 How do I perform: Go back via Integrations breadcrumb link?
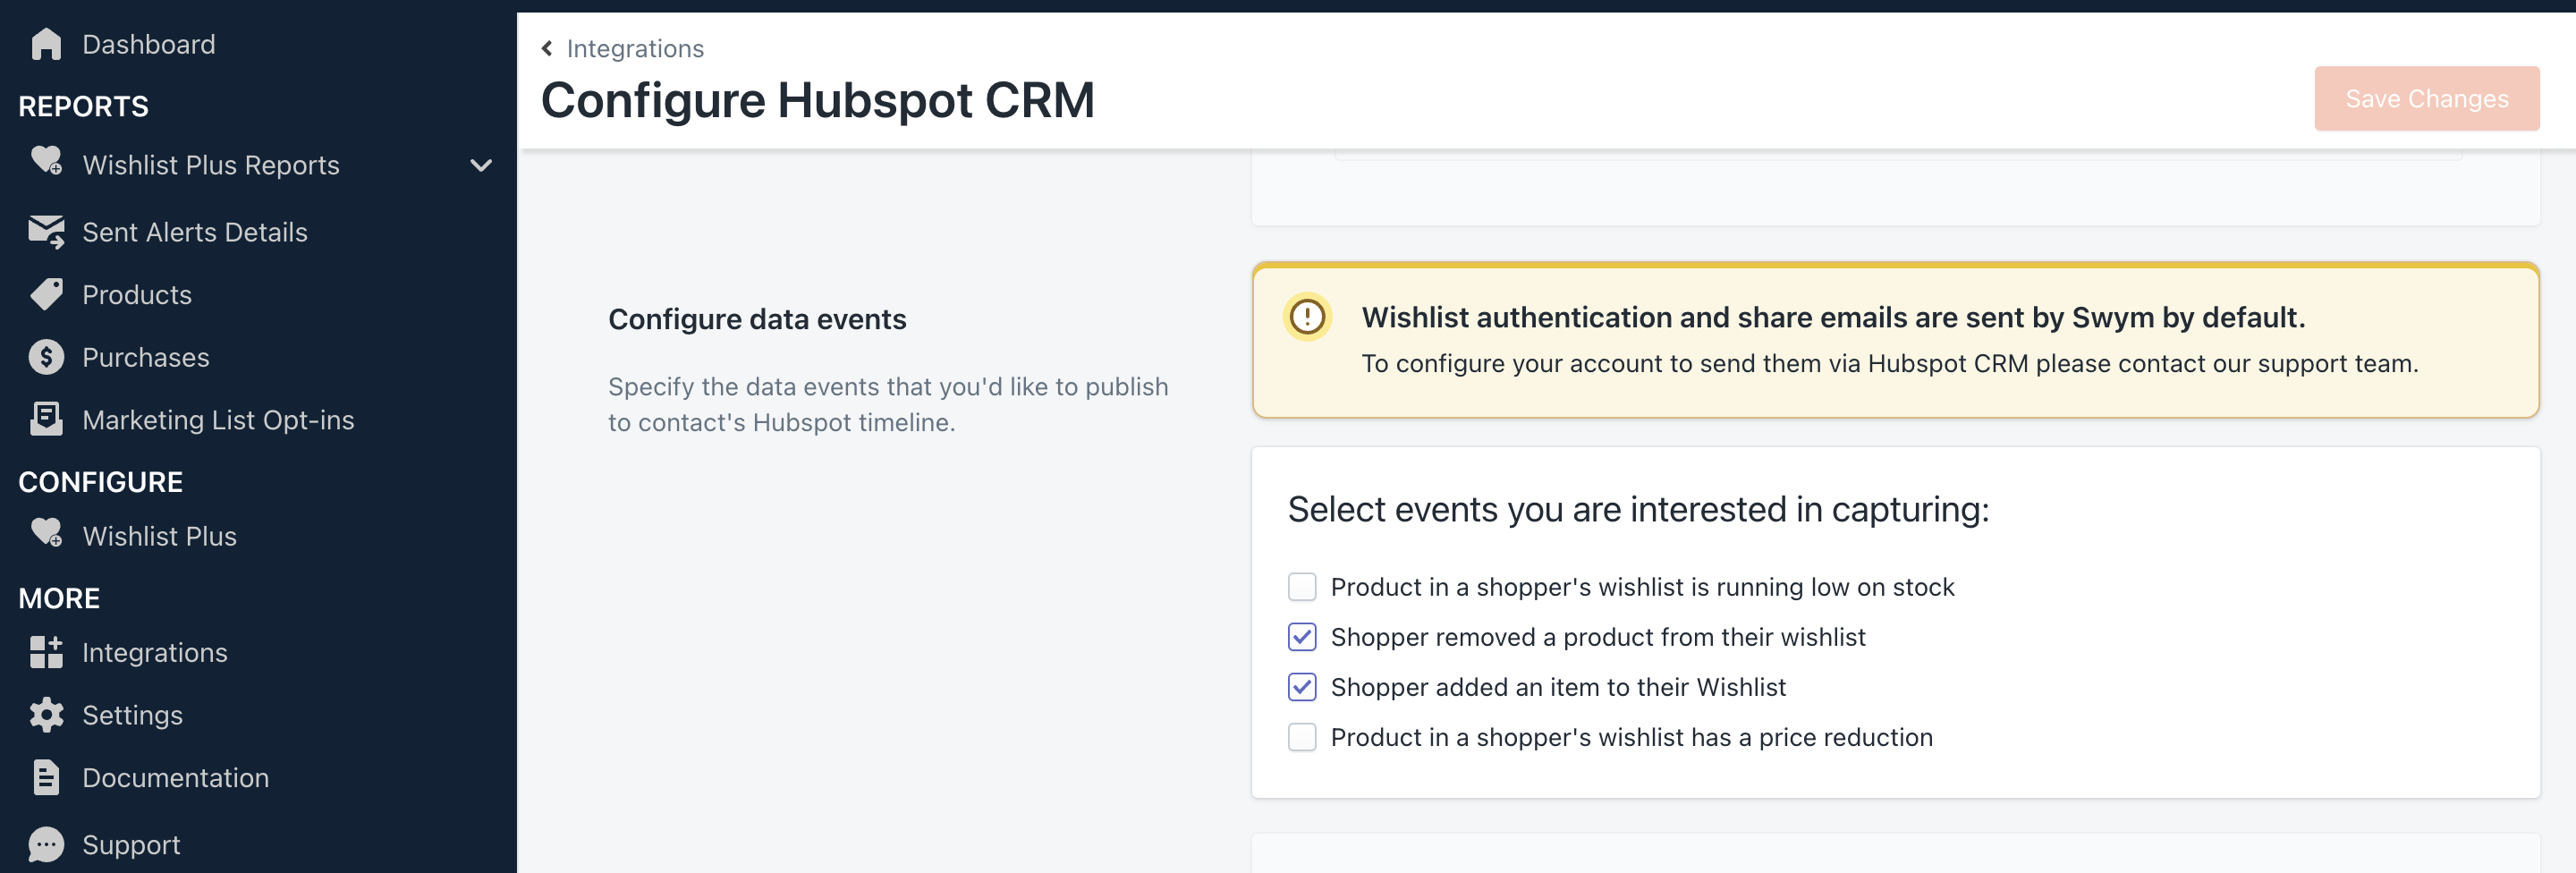click(x=635, y=48)
